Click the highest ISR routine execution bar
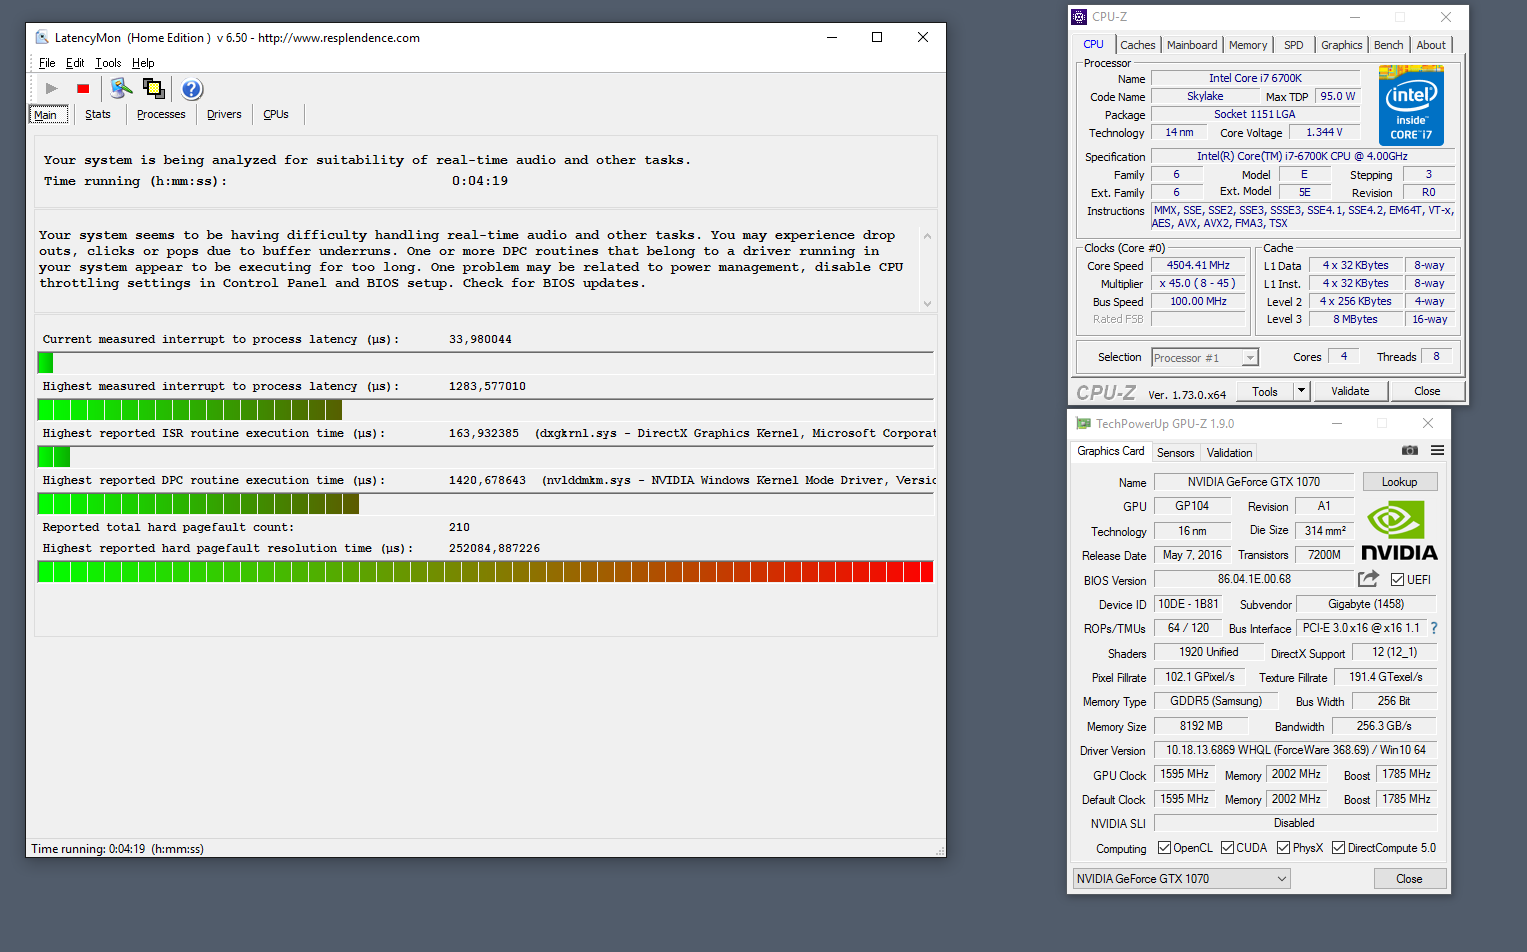Image resolution: width=1527 pixels, height=952 pixels. click(485, 456)
